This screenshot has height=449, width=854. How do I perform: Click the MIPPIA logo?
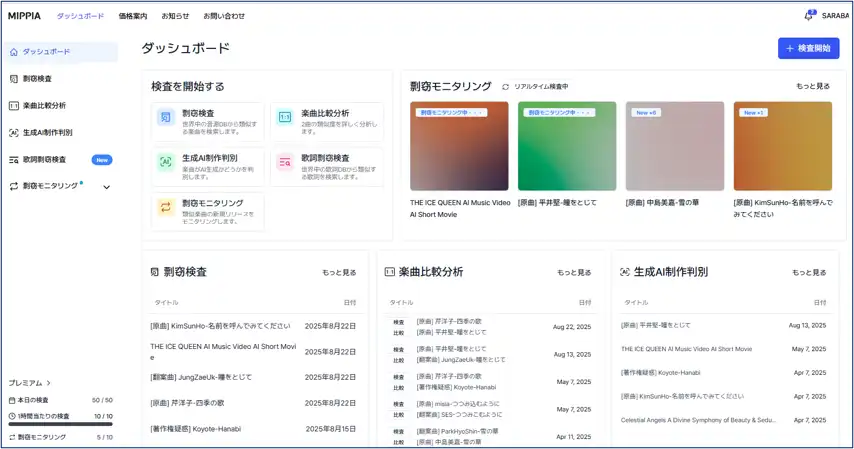[24, 16]
